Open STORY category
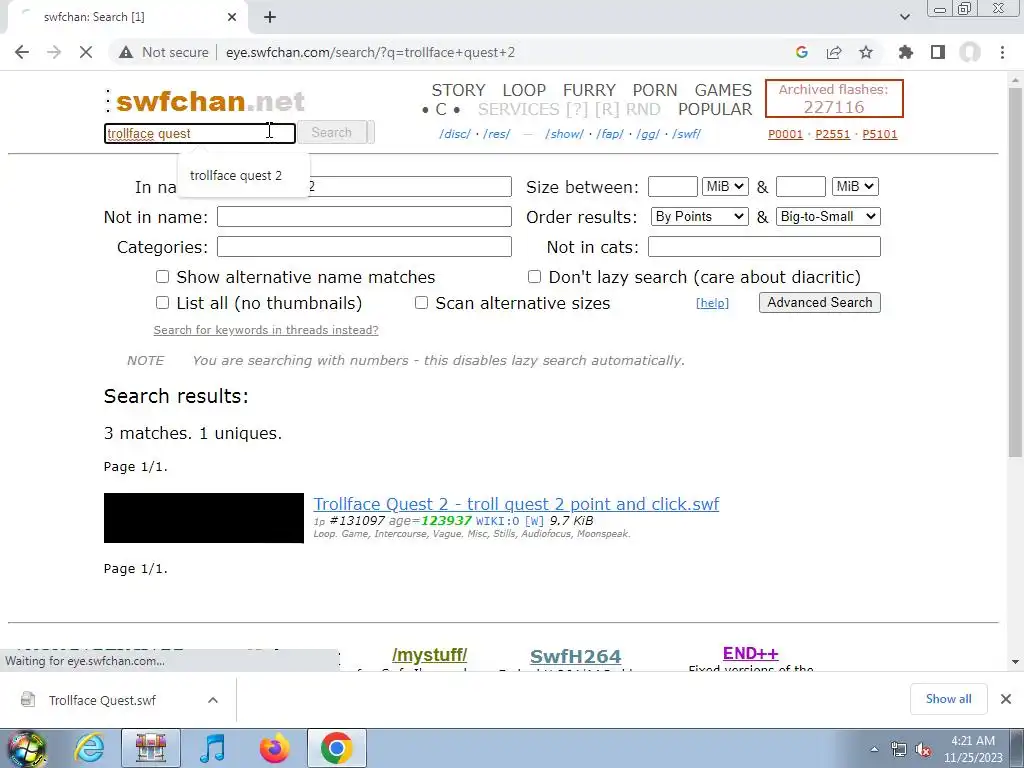Image resolution: width=1024 pixels, height=768 pixels. (458, 90)
